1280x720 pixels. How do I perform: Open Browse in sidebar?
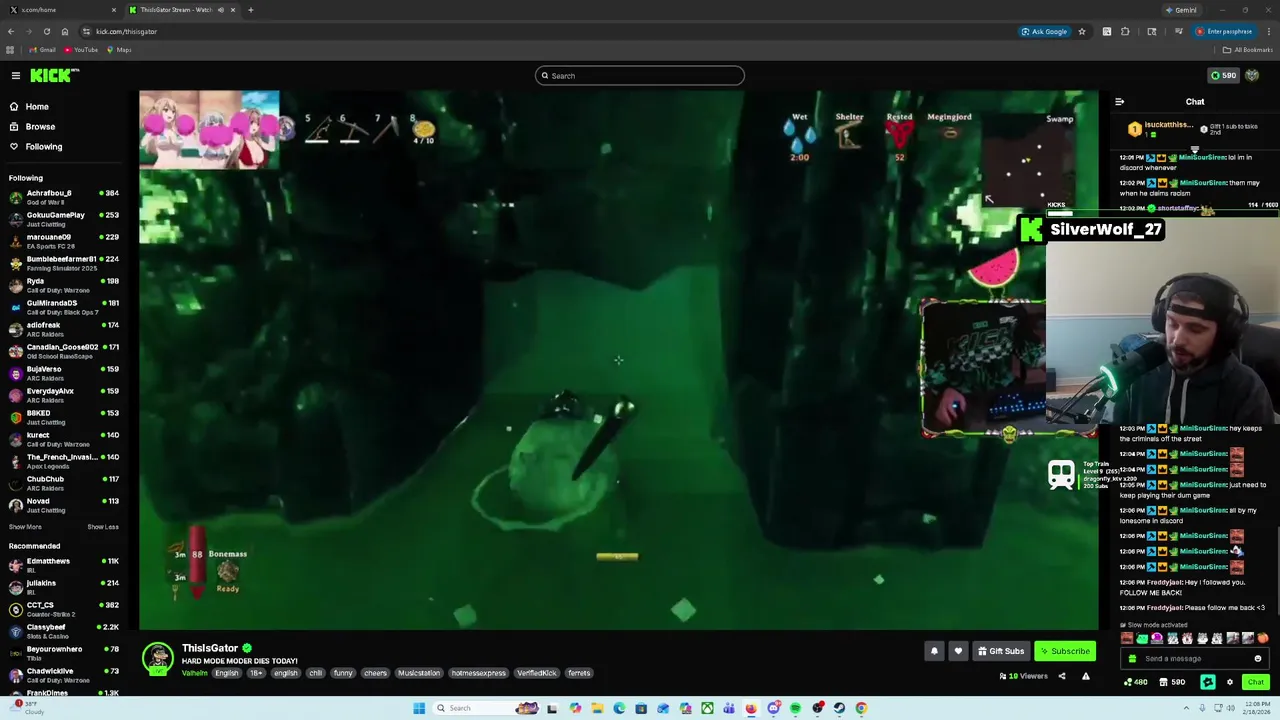pyautogui.click(x=32, y=127)
